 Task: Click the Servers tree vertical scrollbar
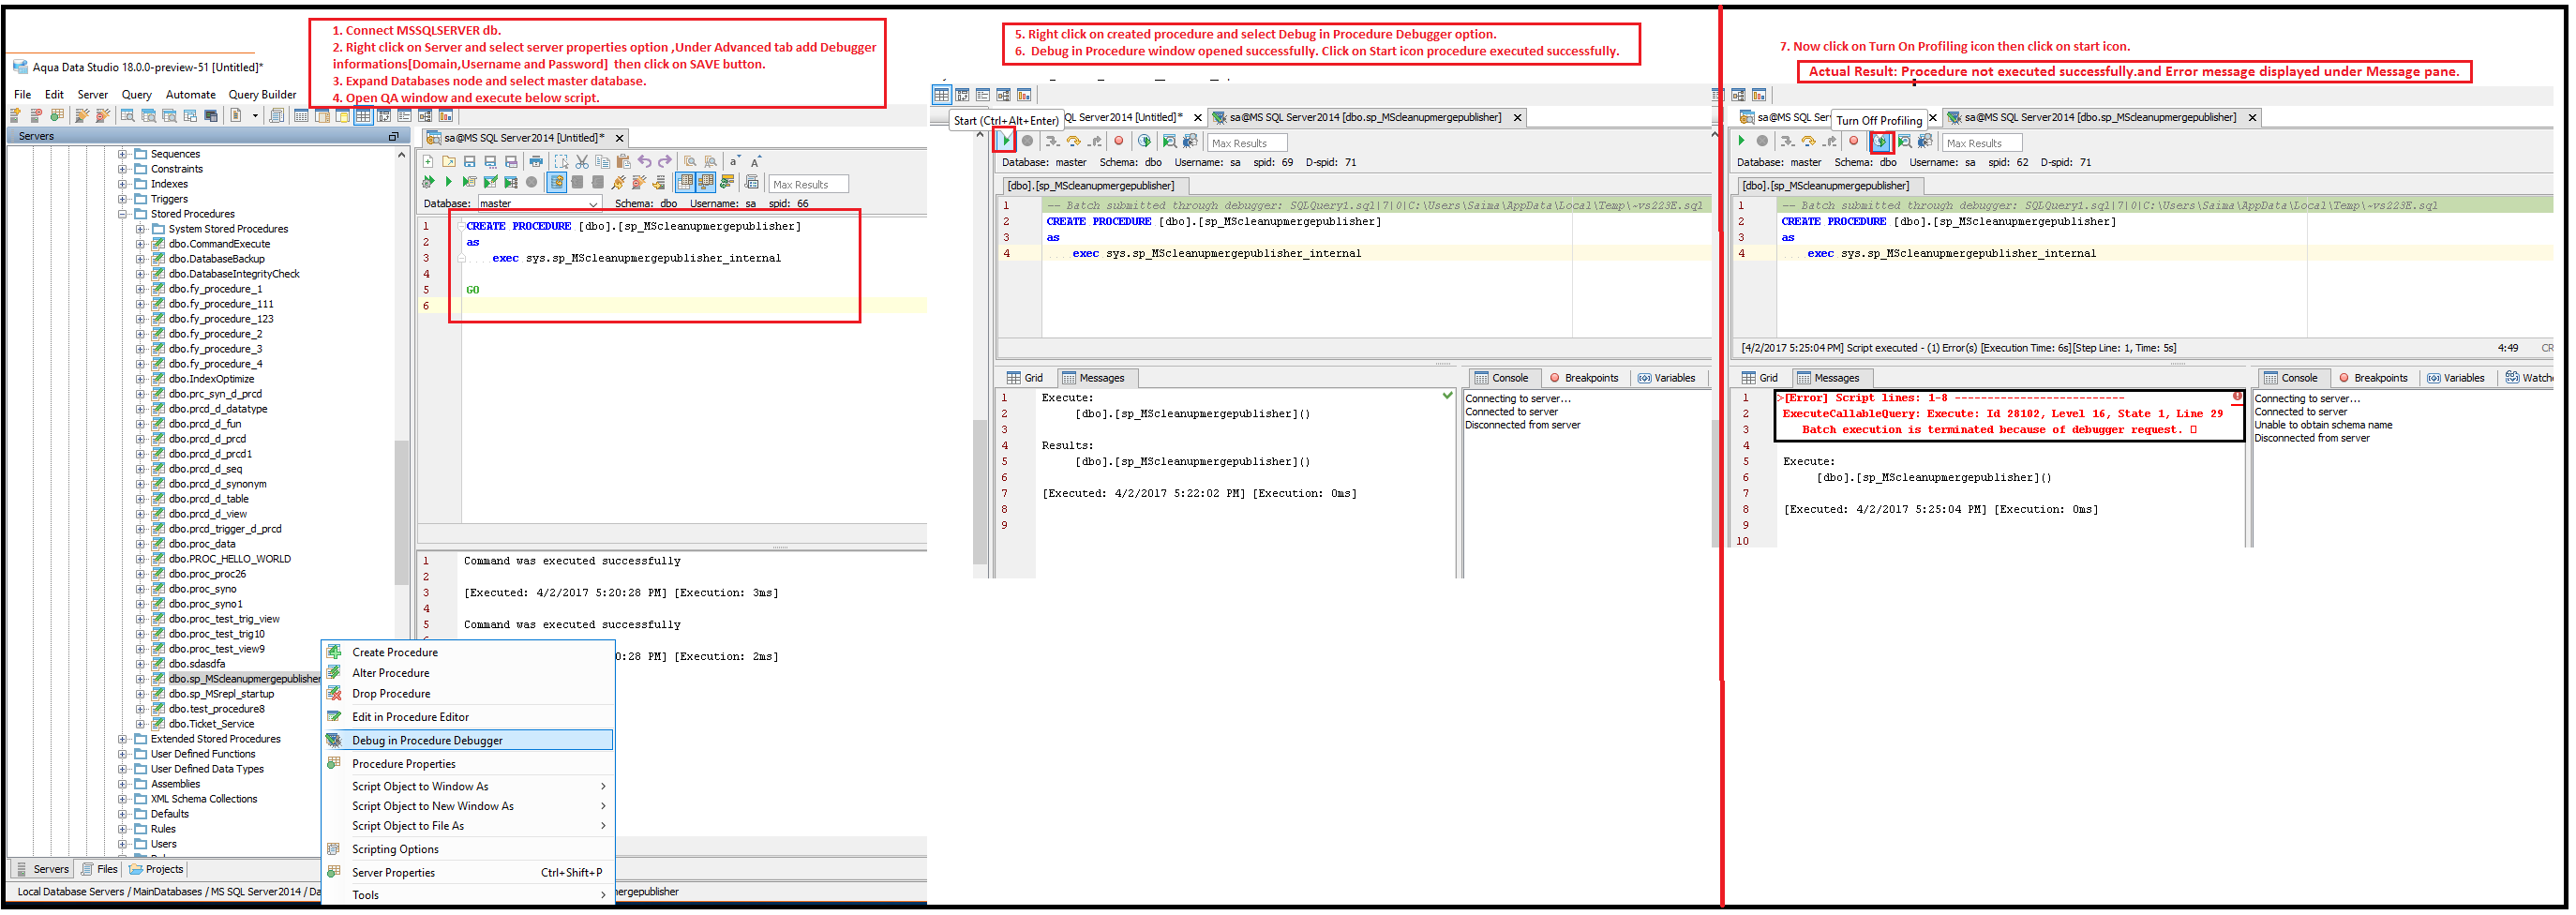coord(402,510)
